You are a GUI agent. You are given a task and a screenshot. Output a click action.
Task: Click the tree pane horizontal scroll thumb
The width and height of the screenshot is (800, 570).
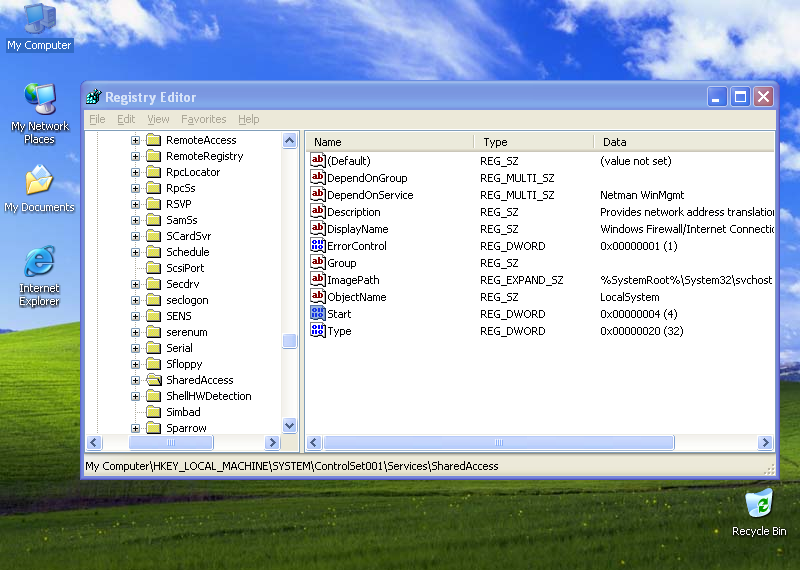point(171,442)
